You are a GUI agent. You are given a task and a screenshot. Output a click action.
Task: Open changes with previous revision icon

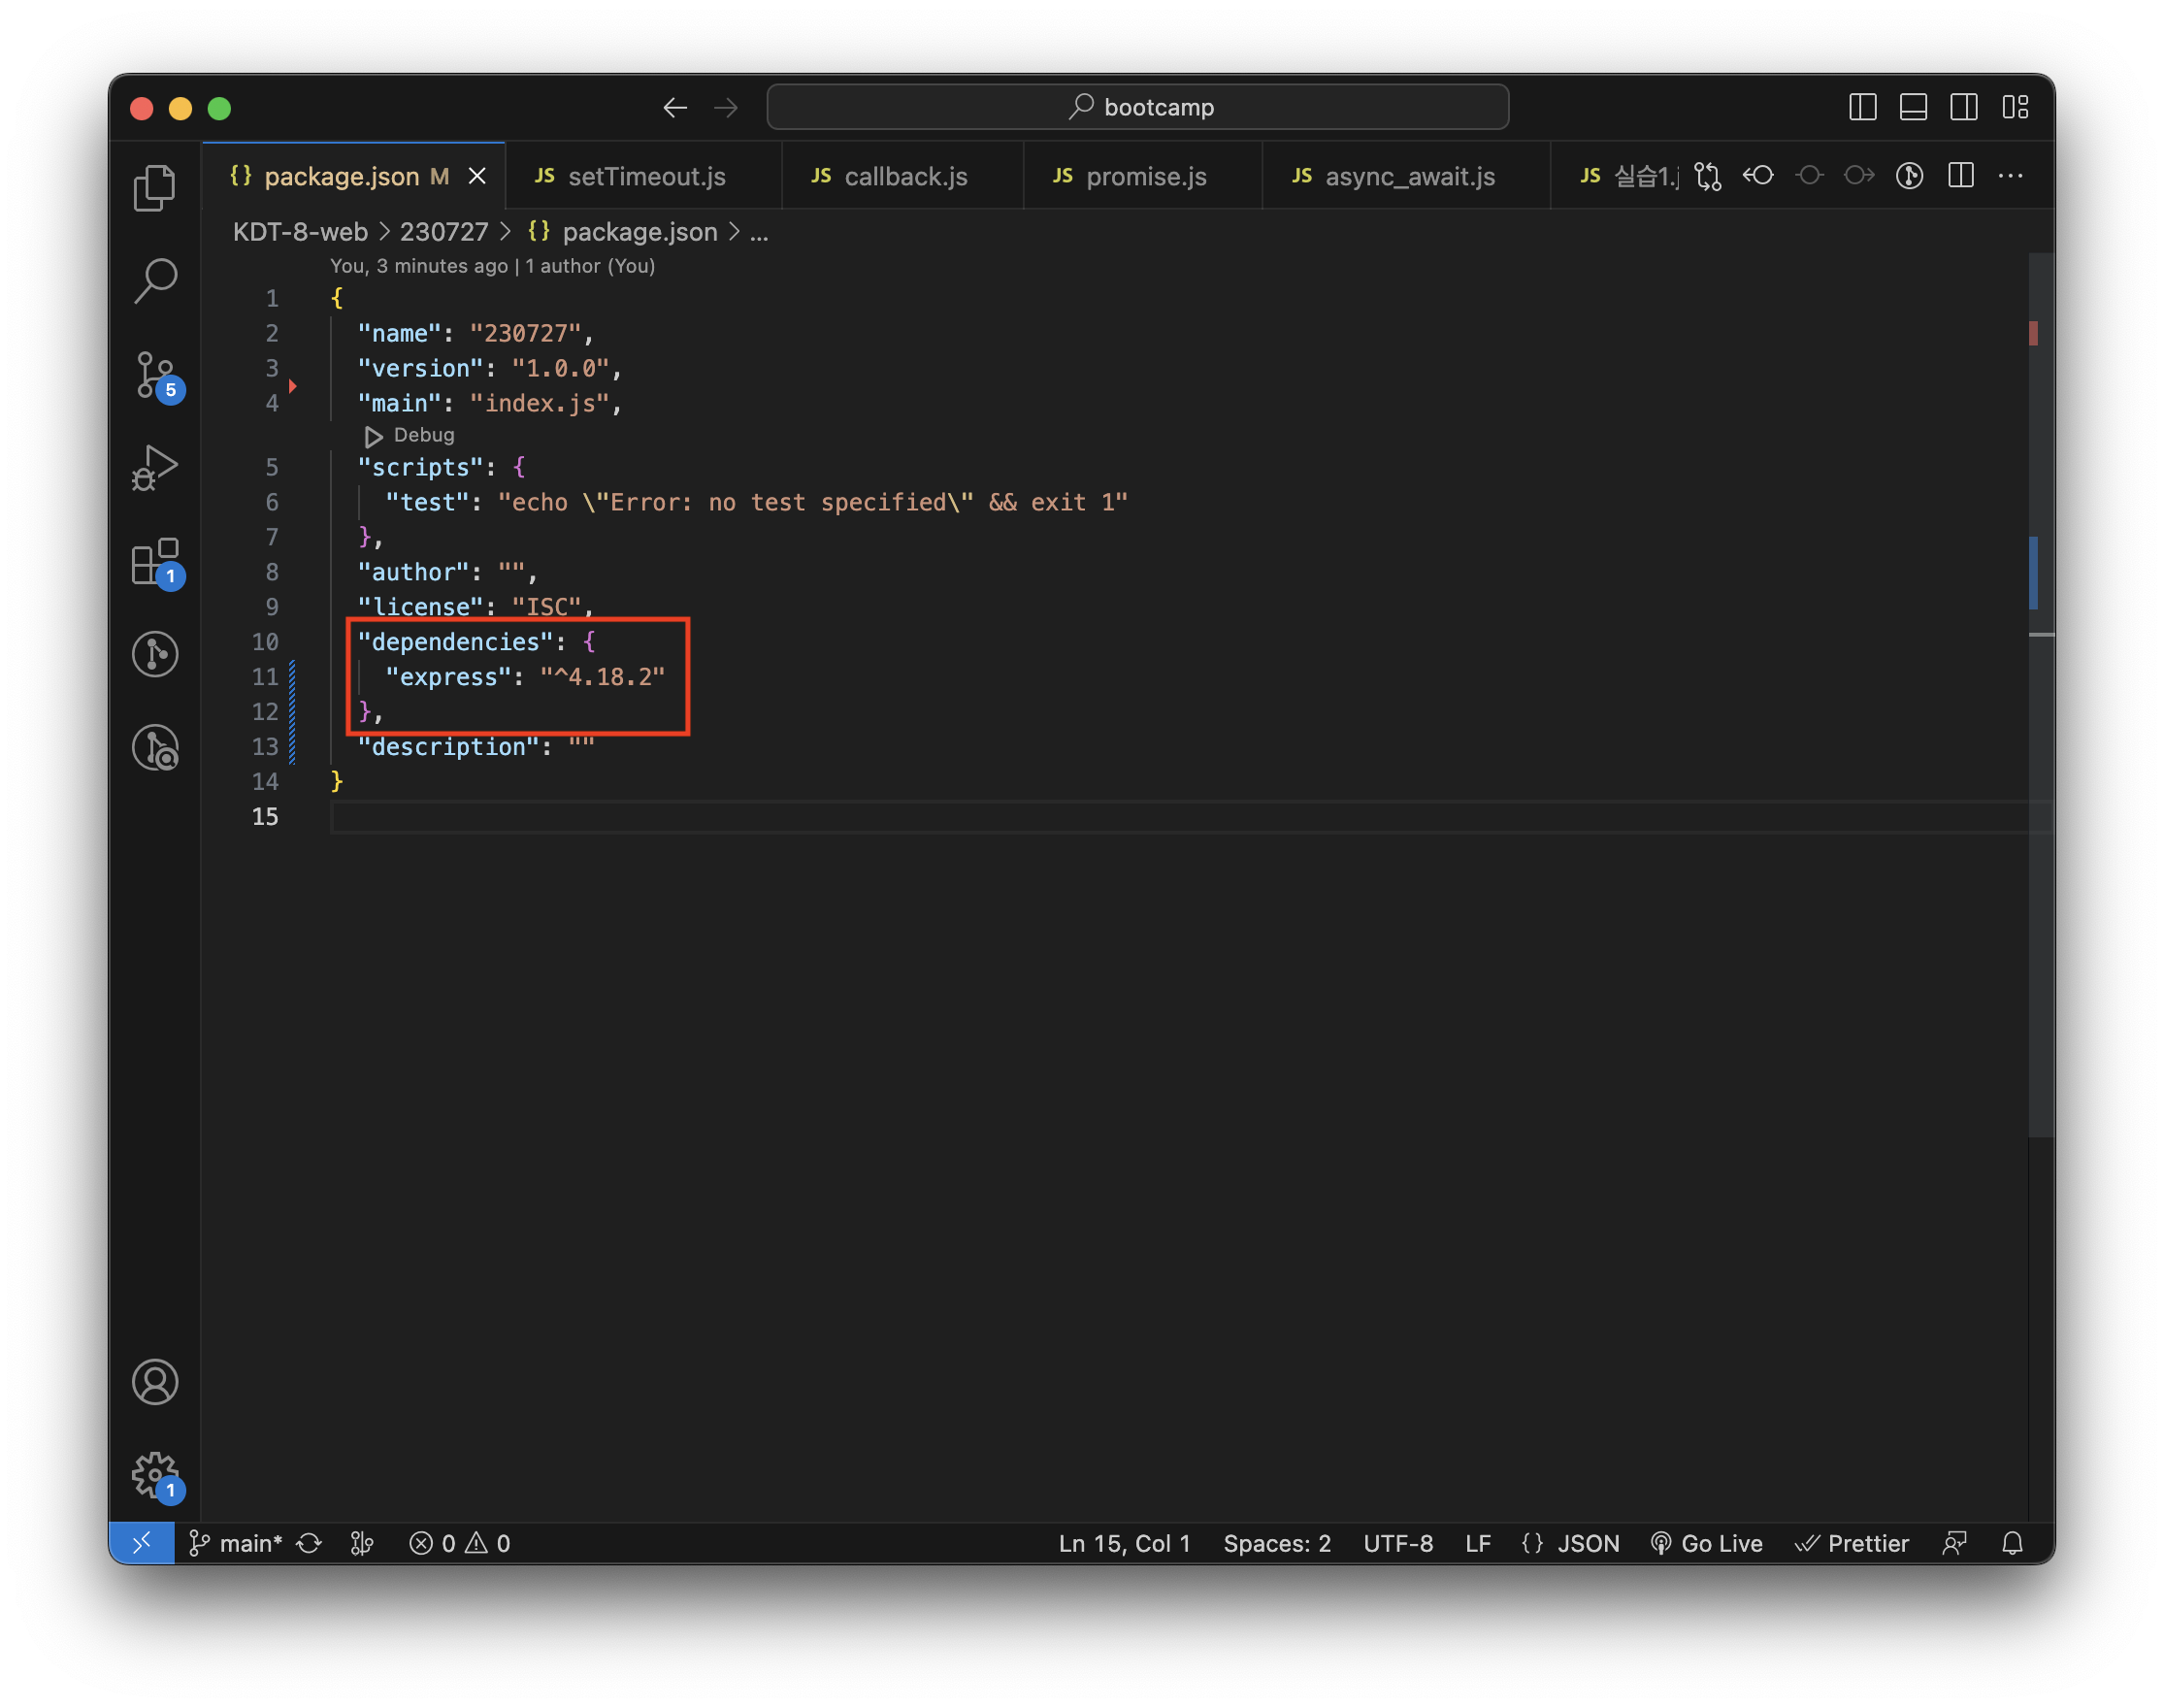point(1758,176)
